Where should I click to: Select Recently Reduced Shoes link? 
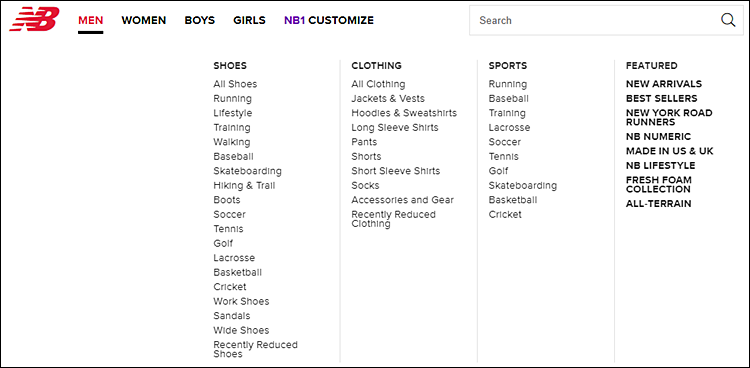click(x=255, y=349)
